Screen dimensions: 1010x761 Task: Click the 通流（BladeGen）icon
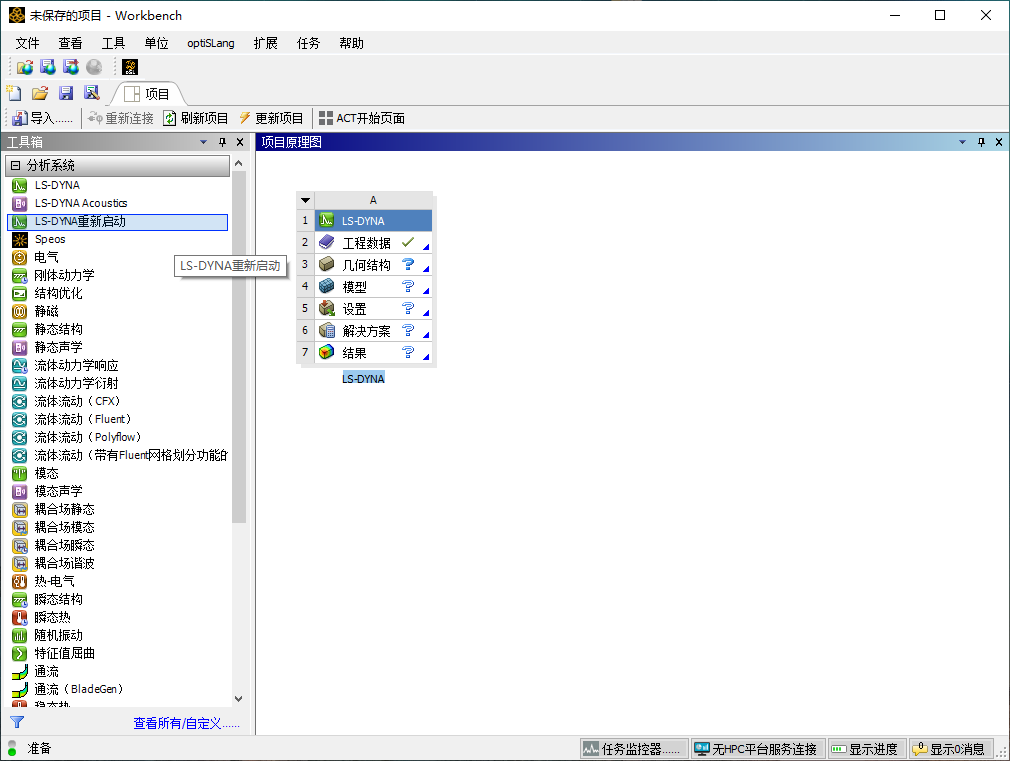(x=20, y=689)
